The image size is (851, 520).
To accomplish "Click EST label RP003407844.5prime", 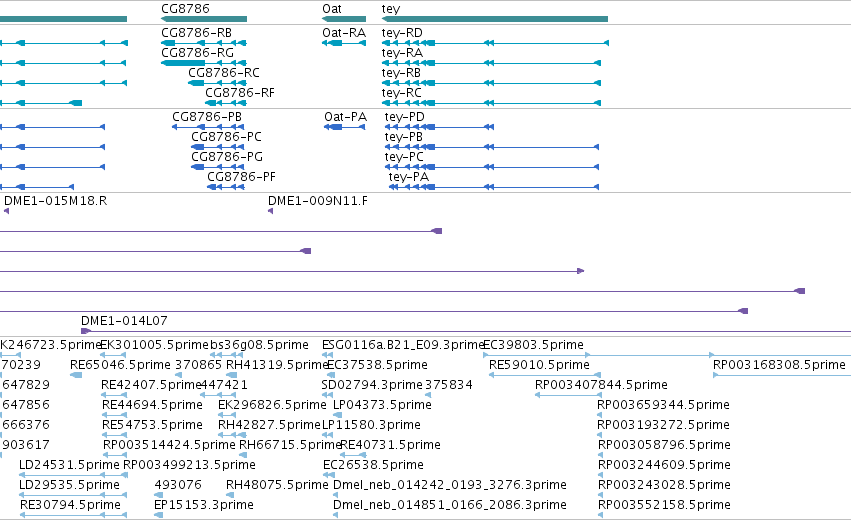I will coord(601,385).
